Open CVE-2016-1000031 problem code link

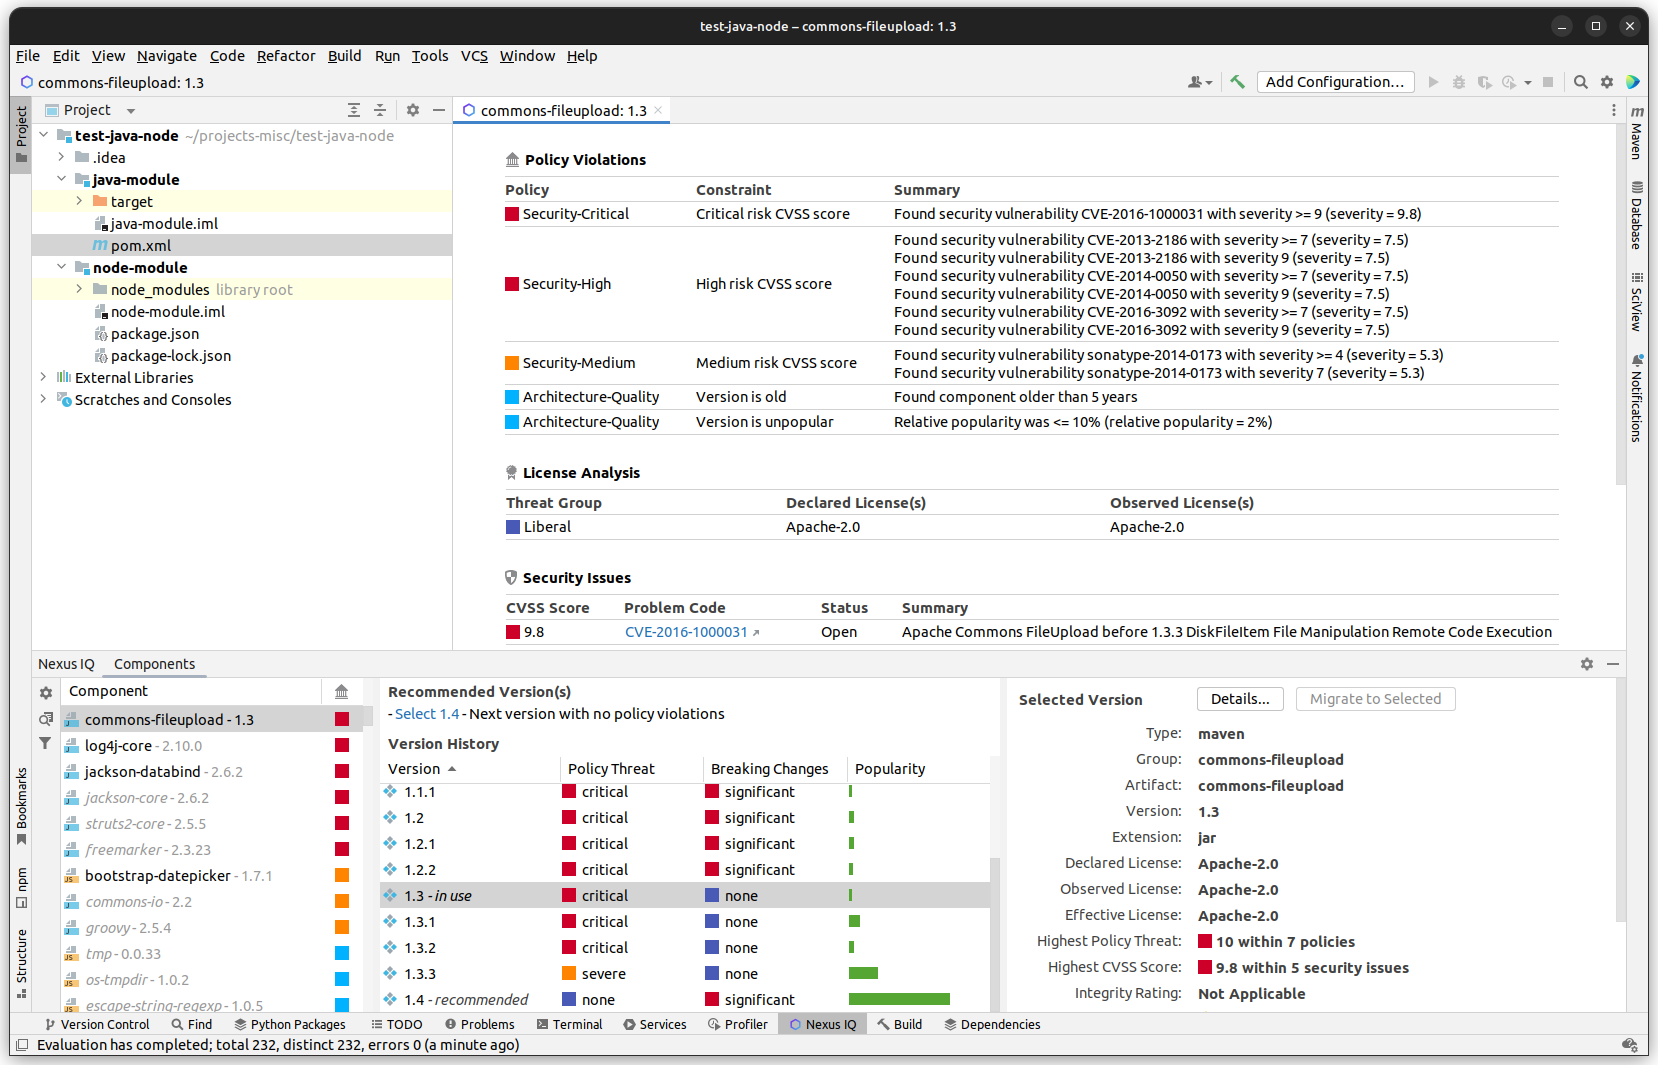(692, 632)
